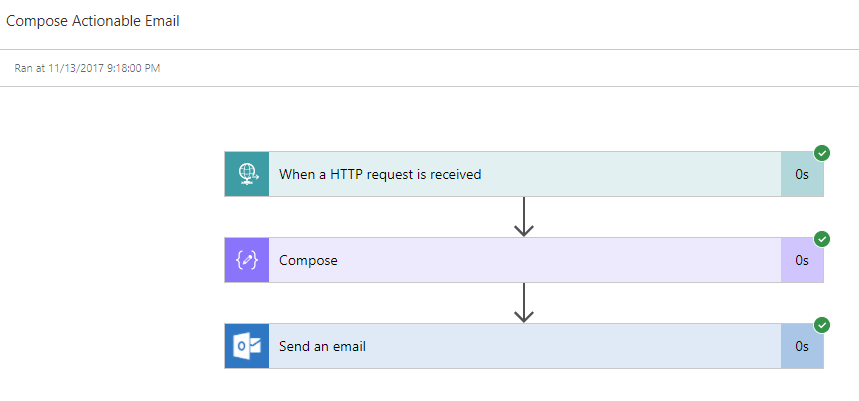
Task: Expand the Send an email action card
Action: tap(600, 346)
